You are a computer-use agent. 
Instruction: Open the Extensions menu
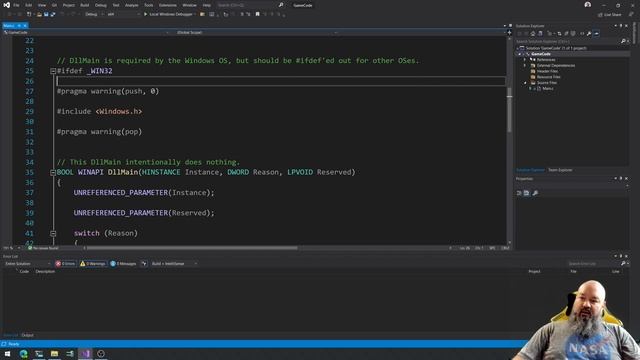coord(168,5)
